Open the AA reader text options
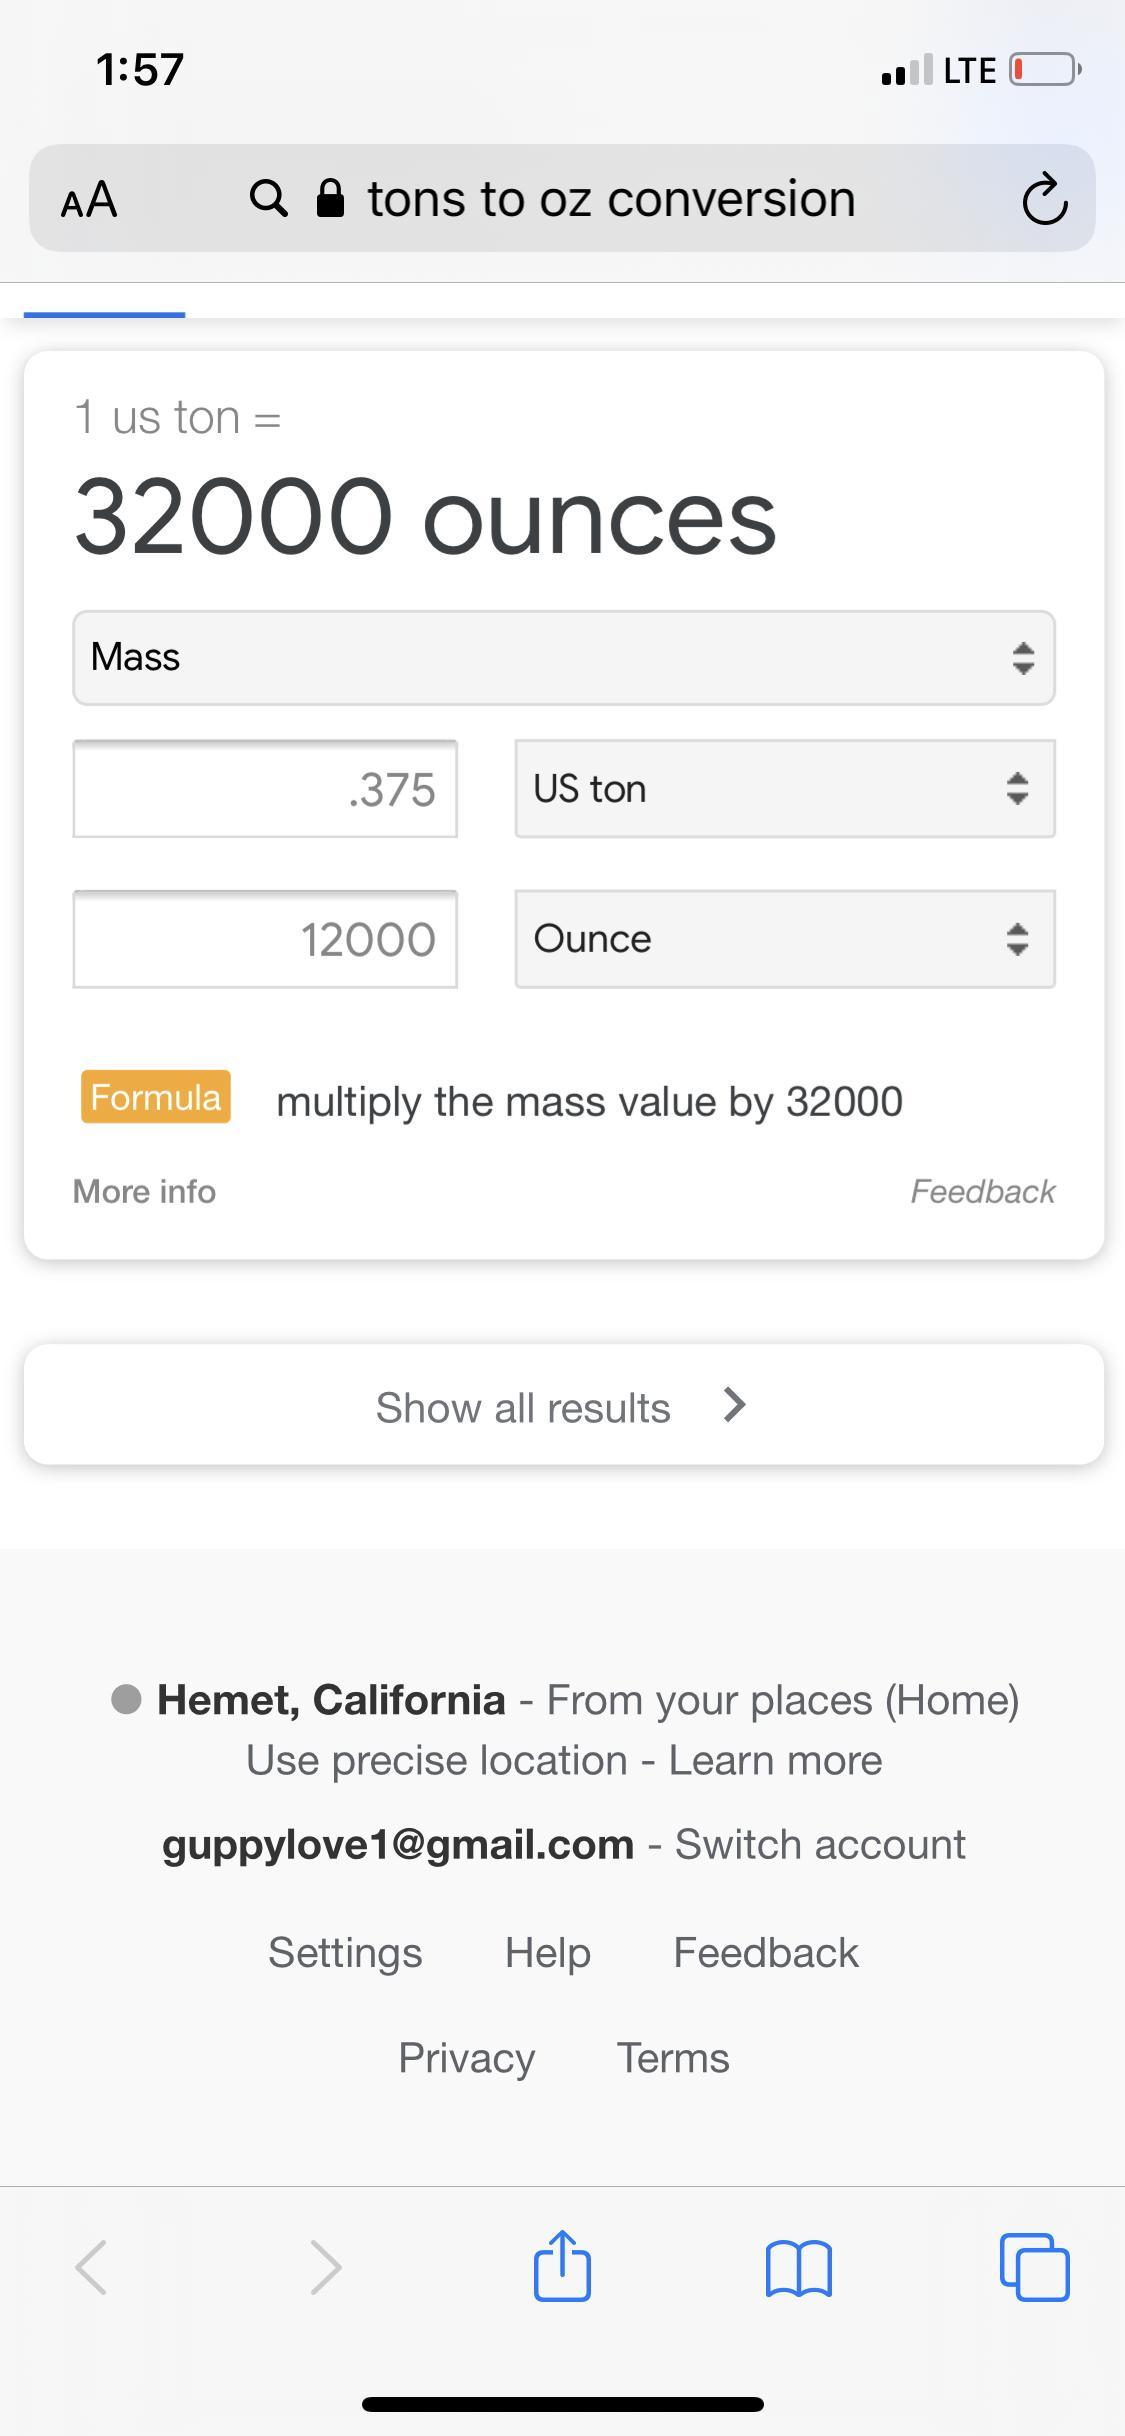The height and width of the screenshot is (2436, 1125). coord(89,199)
